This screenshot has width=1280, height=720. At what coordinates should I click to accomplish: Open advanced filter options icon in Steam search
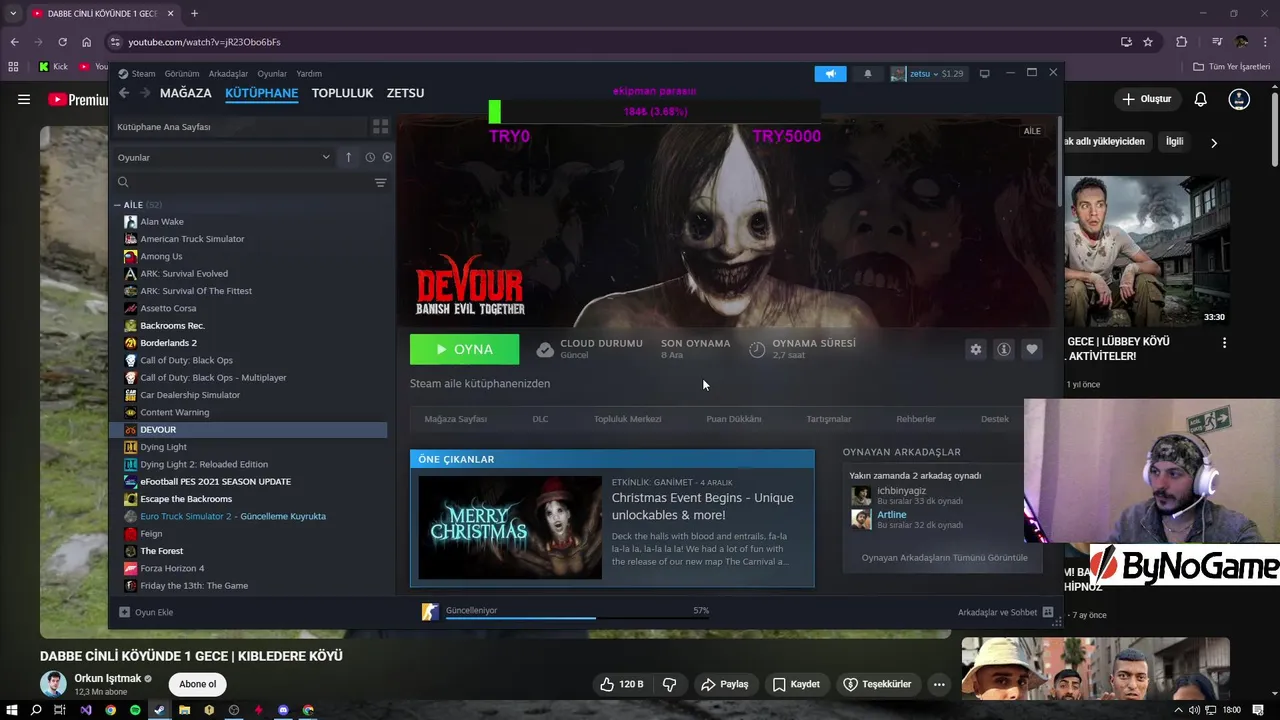(380, 182)
